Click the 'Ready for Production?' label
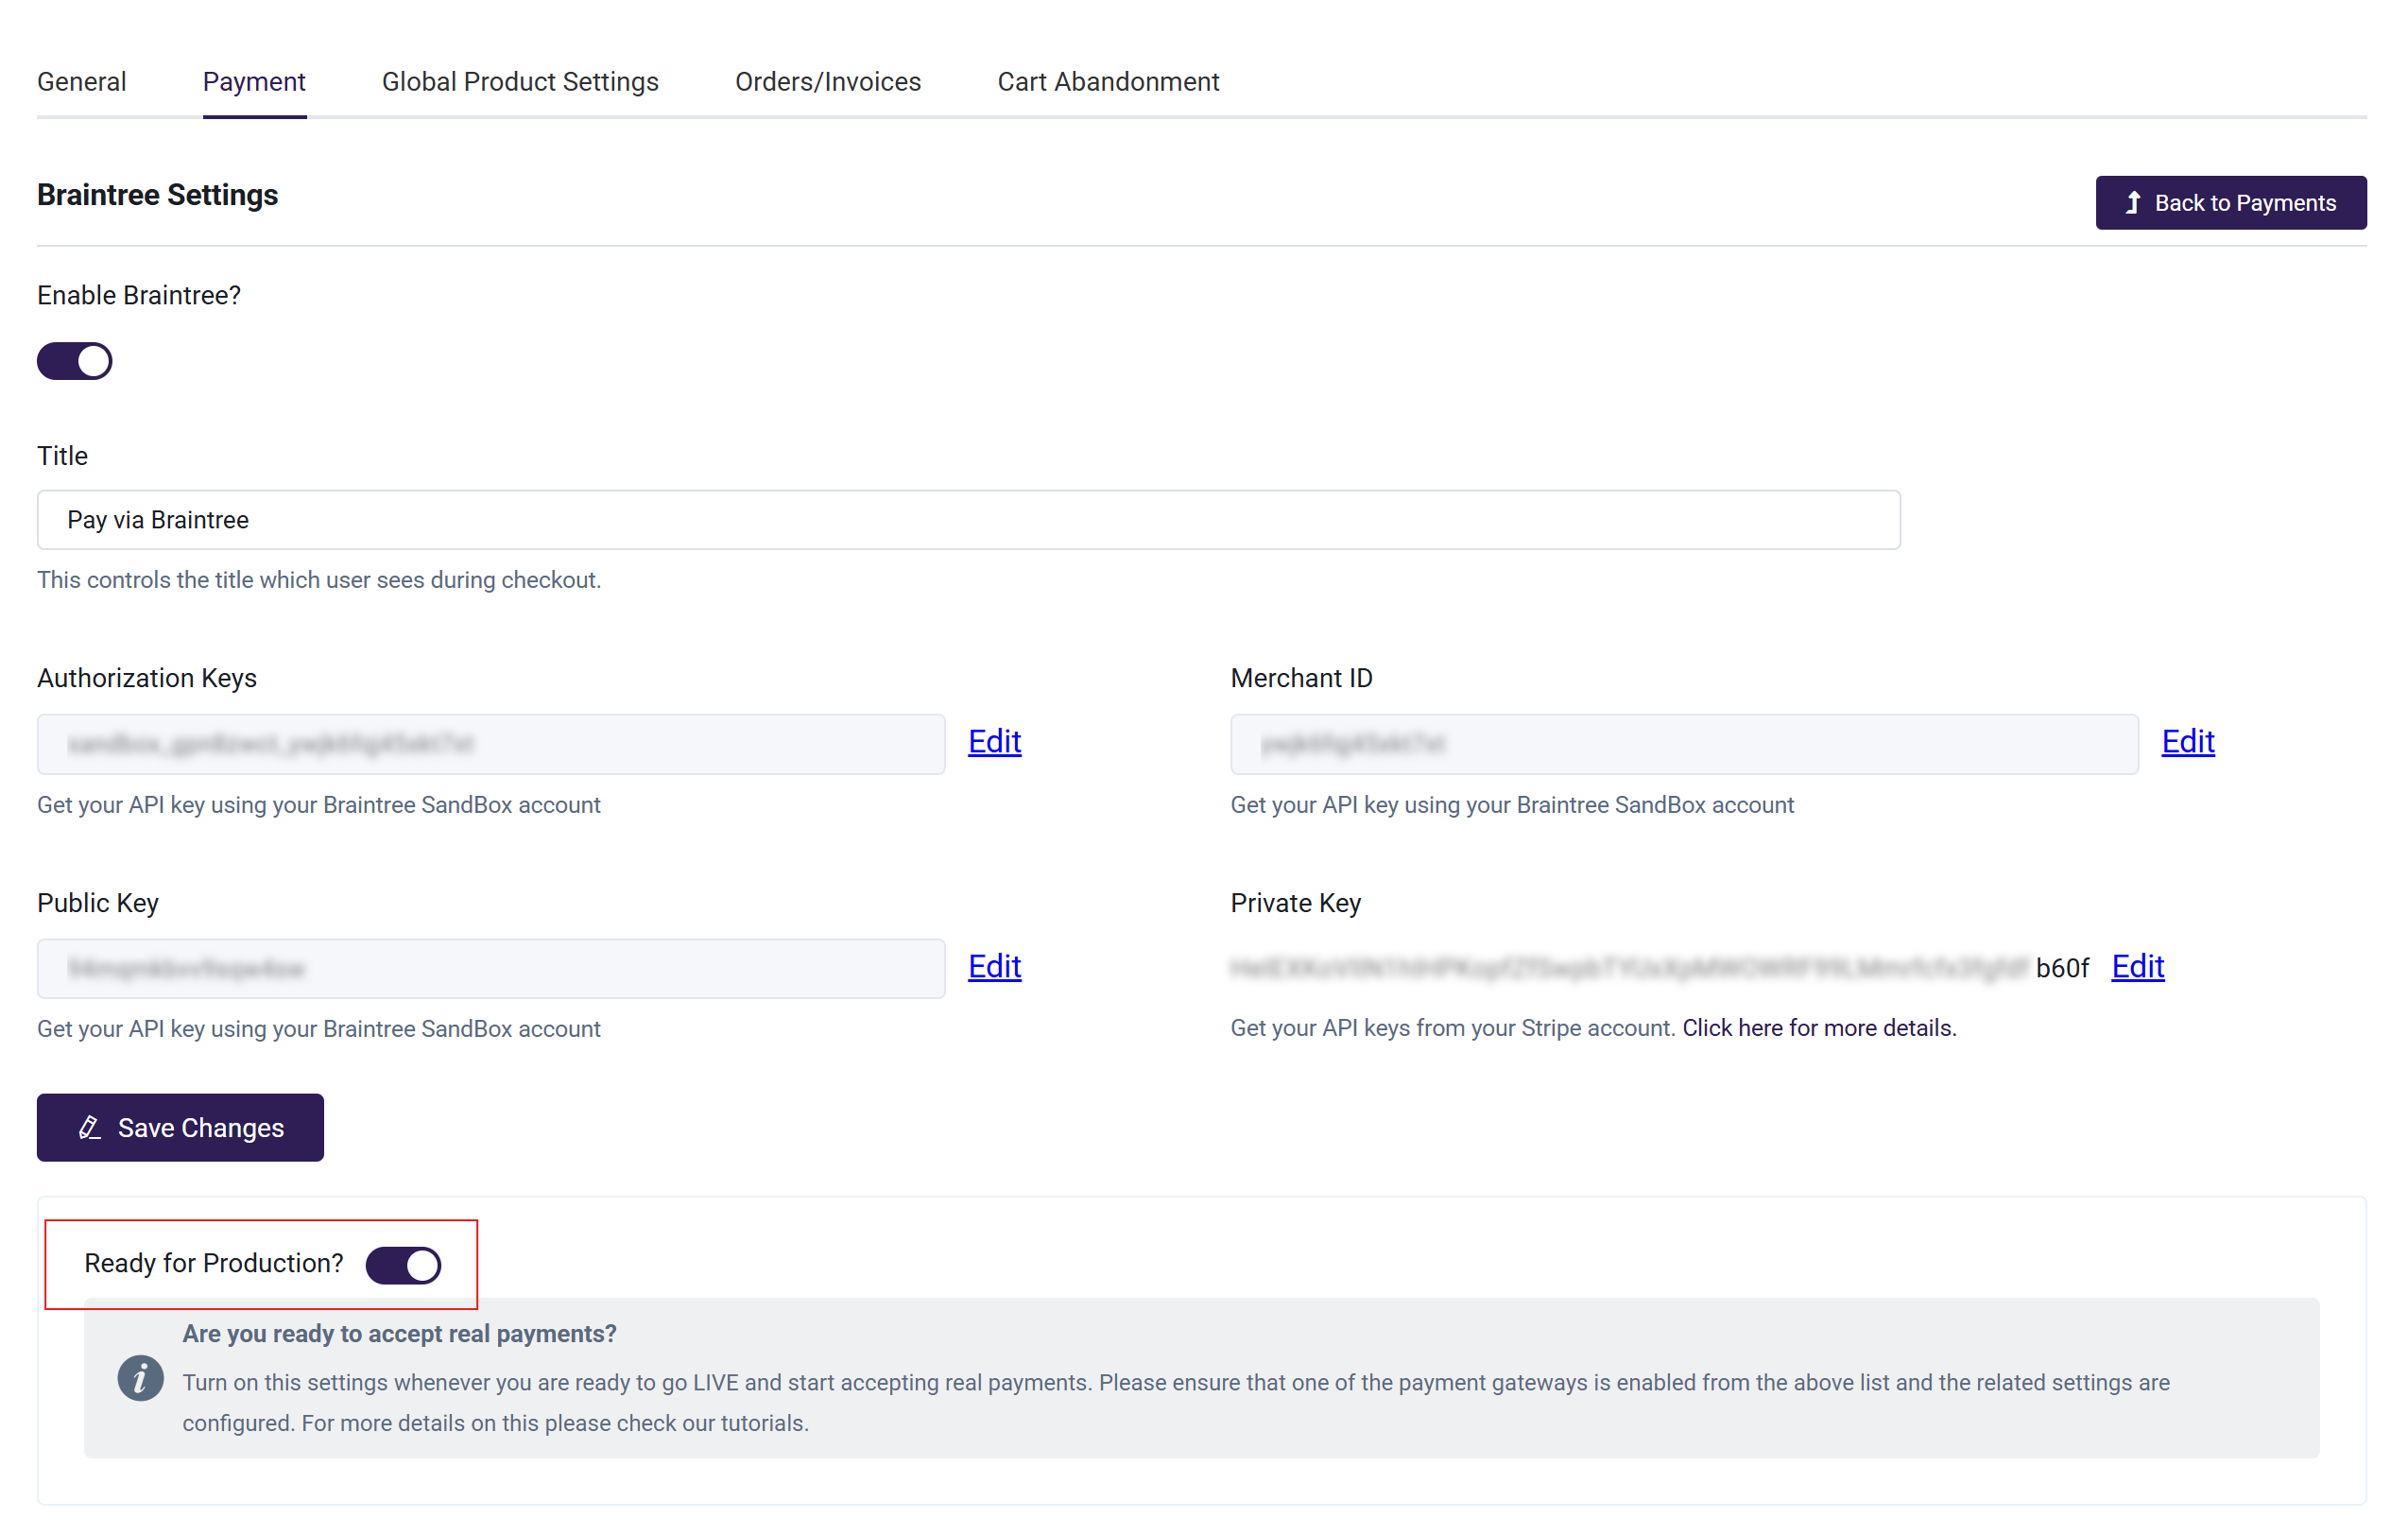Screen dimensions: 2408x1535 [x=213, y=1263]
